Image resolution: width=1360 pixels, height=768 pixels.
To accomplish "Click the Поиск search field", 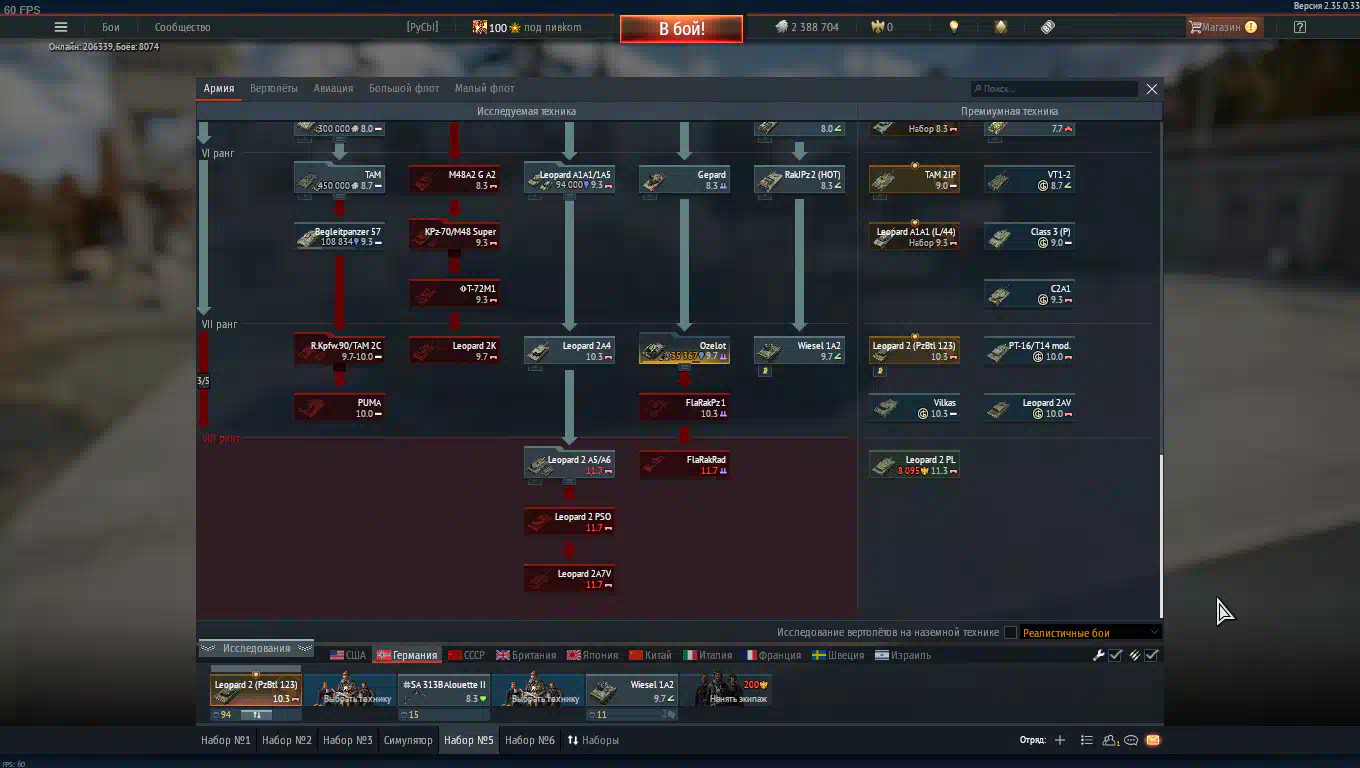I will (x=1054, y=89).
